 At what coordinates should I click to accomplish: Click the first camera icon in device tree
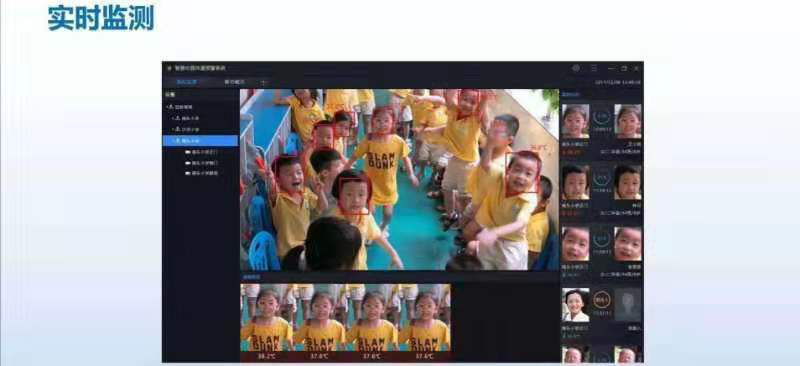(188, 152)
